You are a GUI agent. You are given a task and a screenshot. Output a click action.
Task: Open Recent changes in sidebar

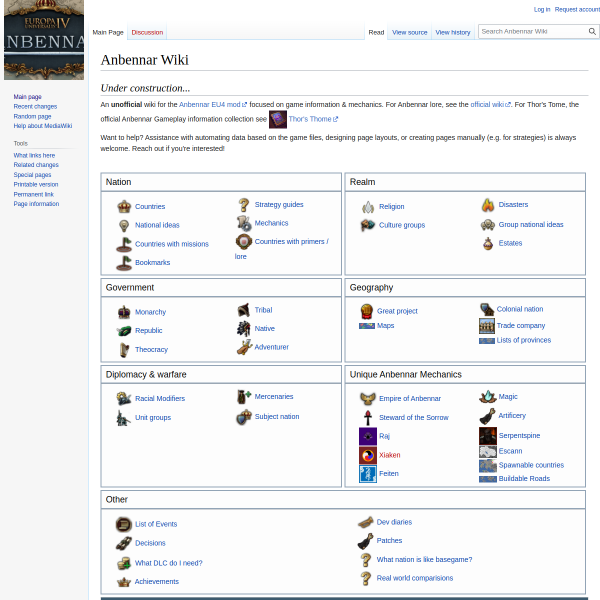[x=35, y=106]
